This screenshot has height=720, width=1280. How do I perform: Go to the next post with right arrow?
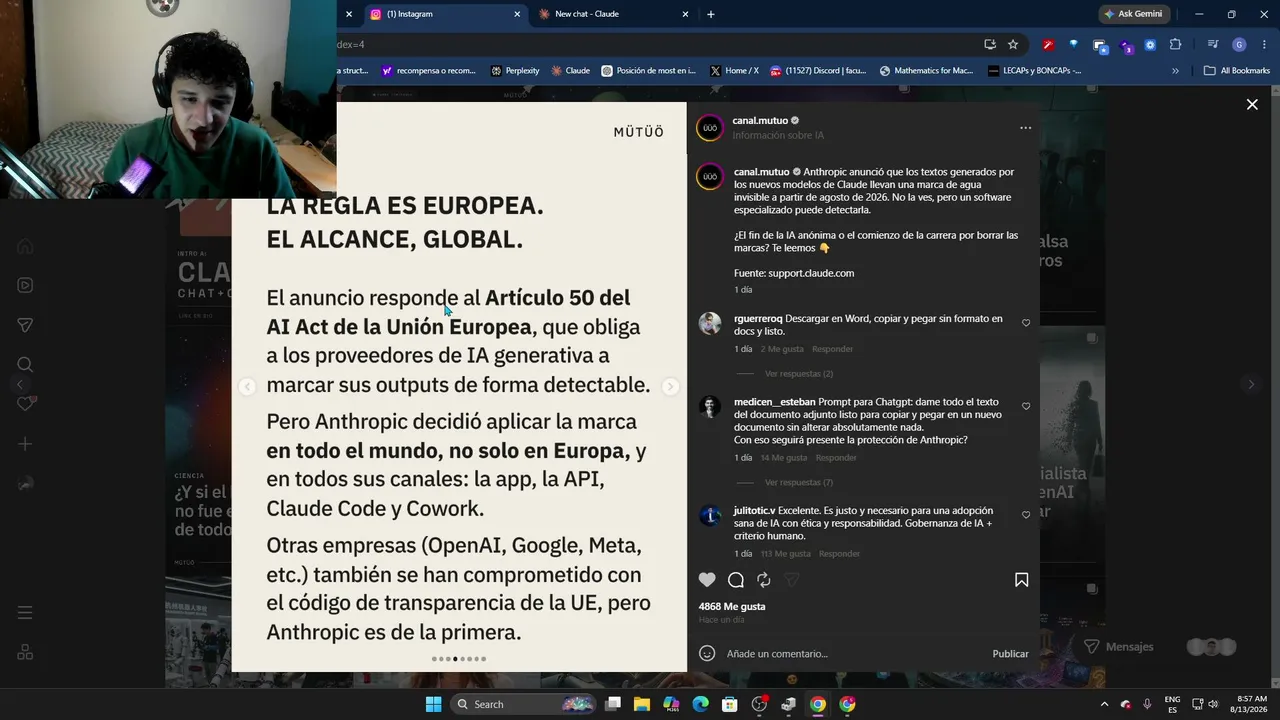(1250, 385)
